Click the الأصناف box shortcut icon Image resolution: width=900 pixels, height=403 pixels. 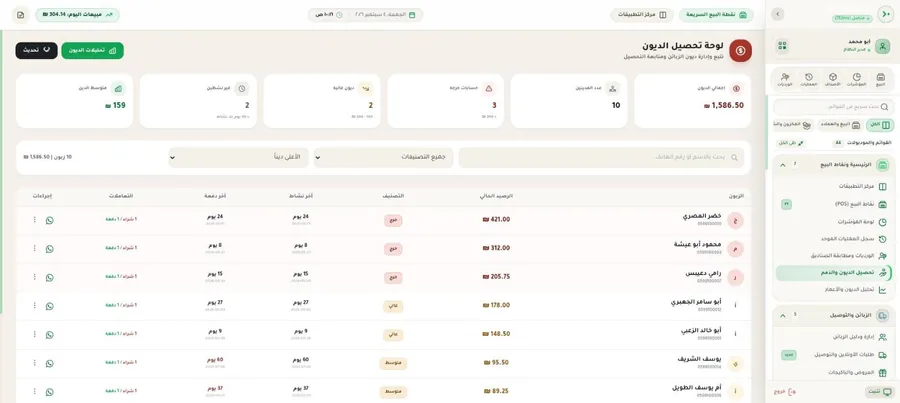click(833, 79)
